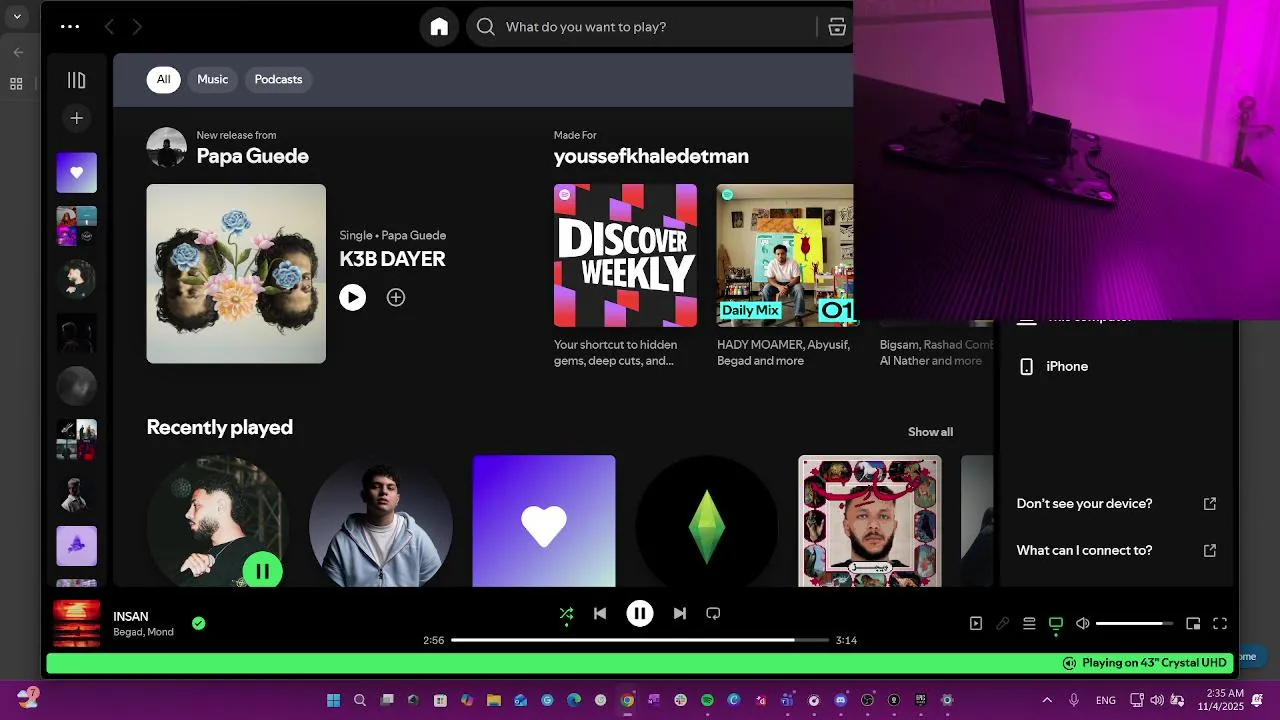Toggle shuffle off
Screen dimensions: 1280x720
tap(566, 613)
